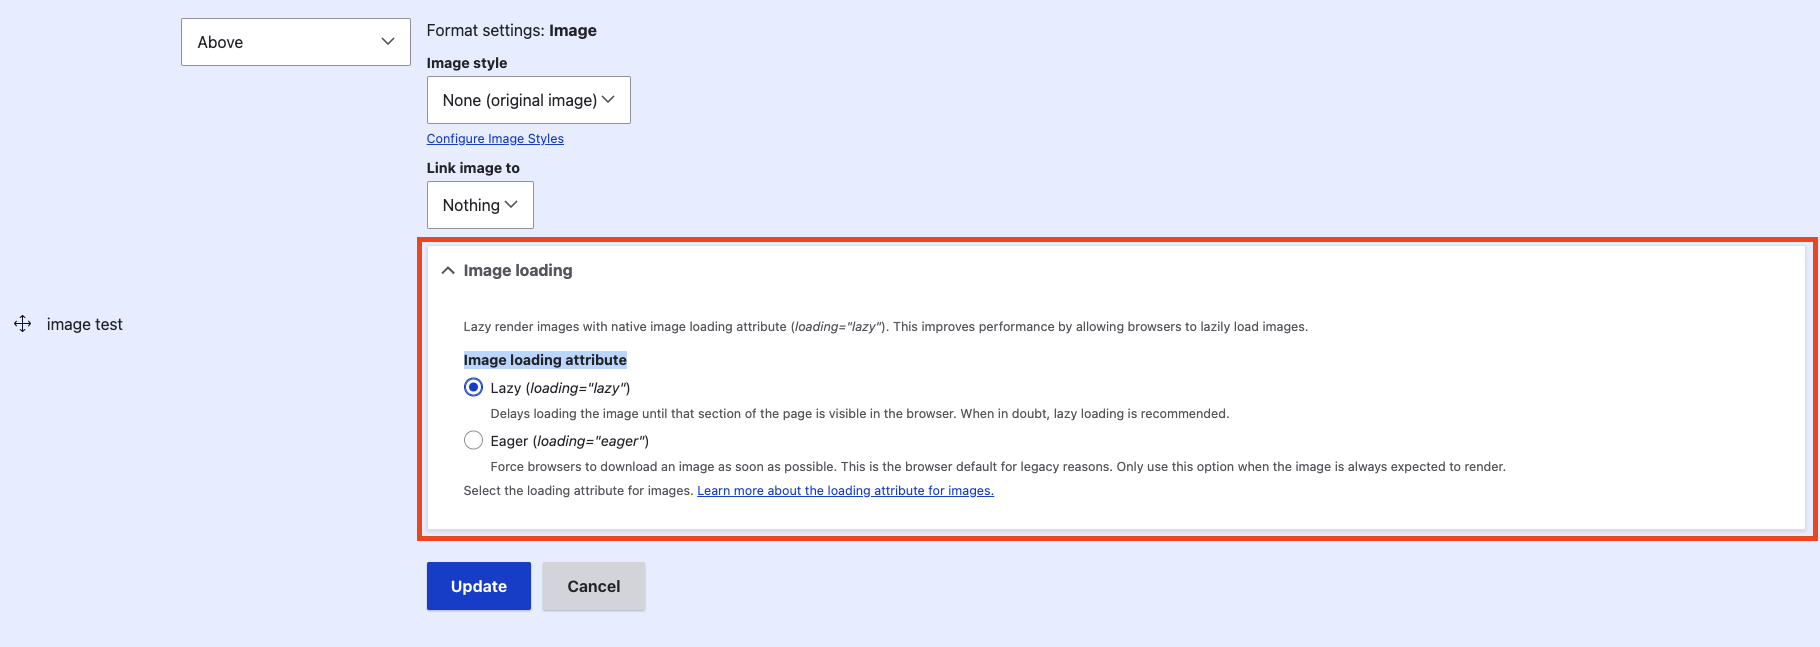
Task: Open the Image style dropdown
Action: [x=528, y=100]
